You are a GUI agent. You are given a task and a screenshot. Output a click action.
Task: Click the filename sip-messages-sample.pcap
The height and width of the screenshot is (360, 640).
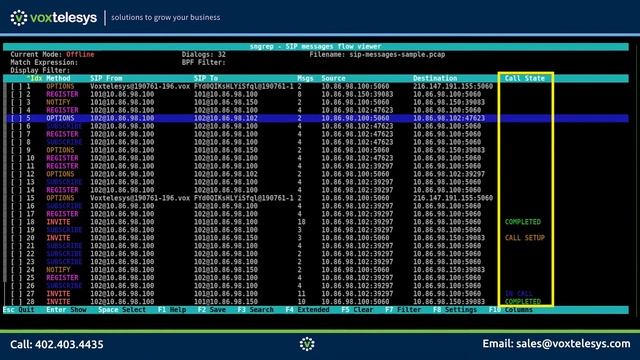pos(397,55)
